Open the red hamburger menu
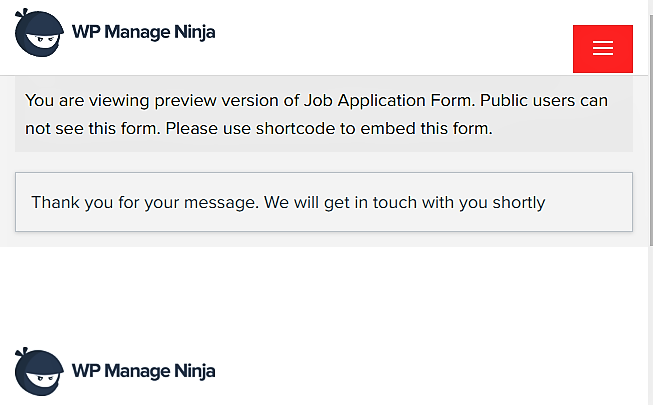Screen dimensions: 653x405 pyautogui.click(x=602, y=49)
